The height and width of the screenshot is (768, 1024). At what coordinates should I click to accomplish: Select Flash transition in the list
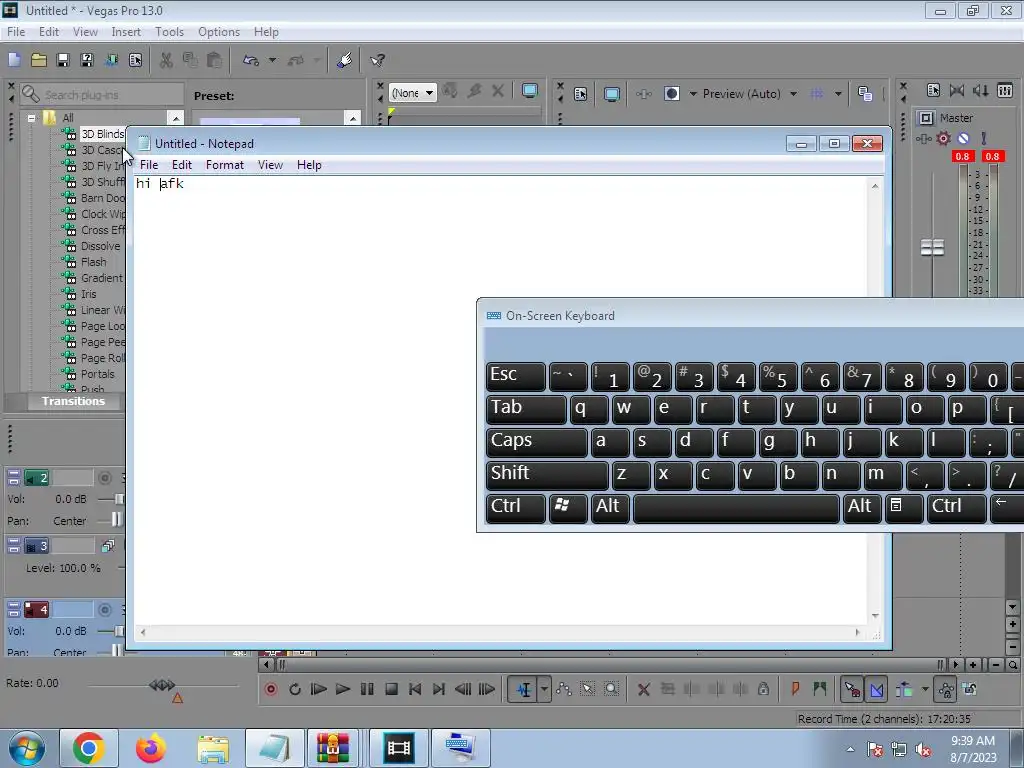coord(93,262)
